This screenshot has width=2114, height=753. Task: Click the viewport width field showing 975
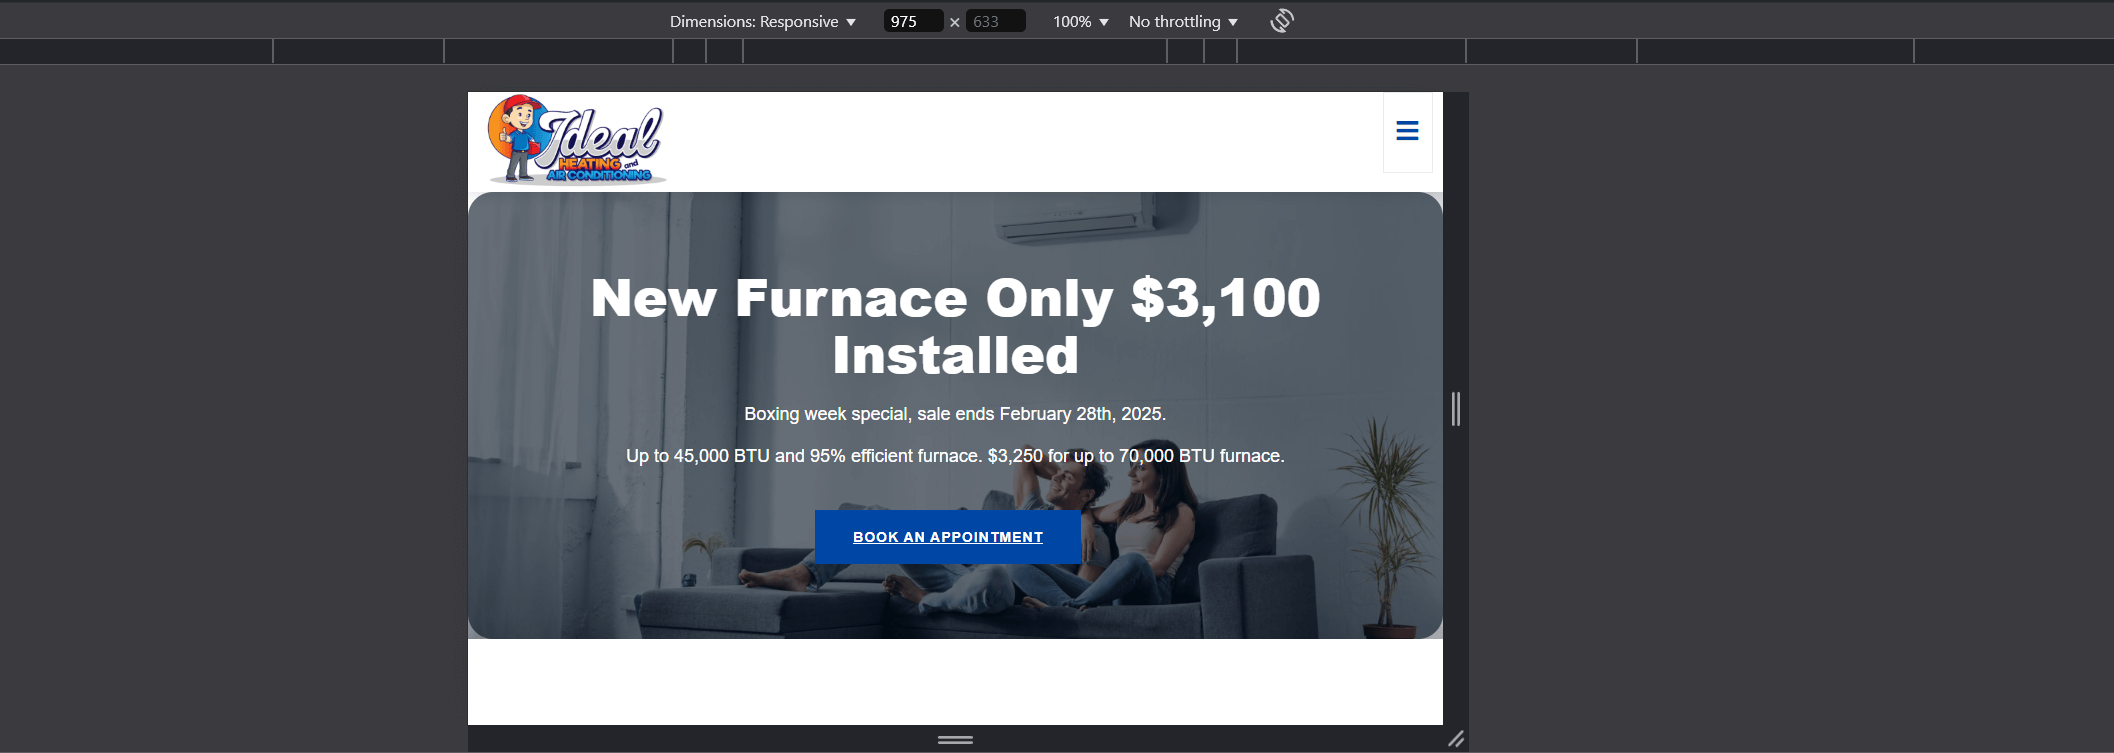click(912, 21)
